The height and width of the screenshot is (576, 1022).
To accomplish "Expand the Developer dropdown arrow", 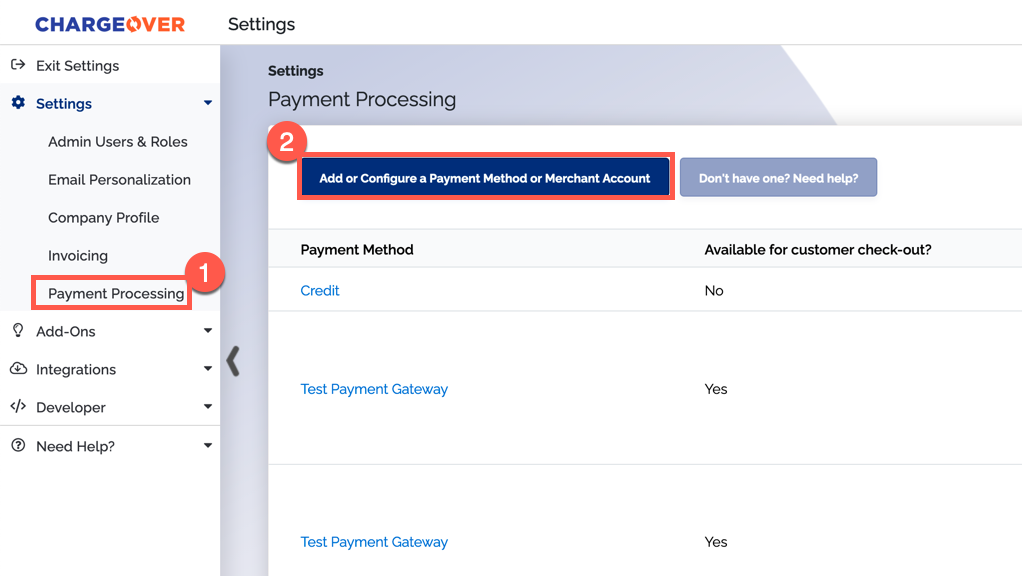I will tap(207, 407).
